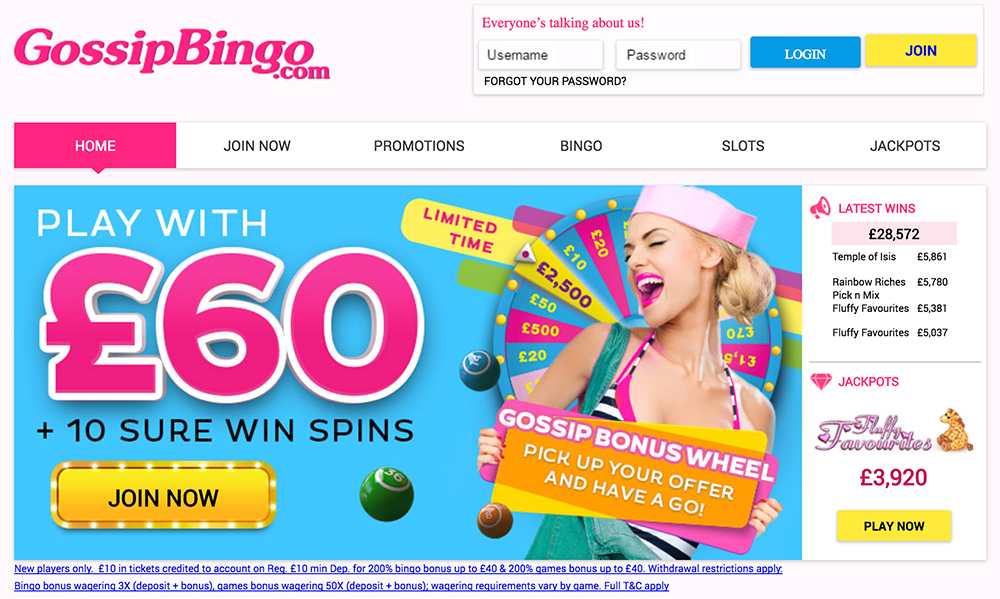Click the green bingo ball numbered 36
The image size is (1000, 599).
click(x=386, y=493)
